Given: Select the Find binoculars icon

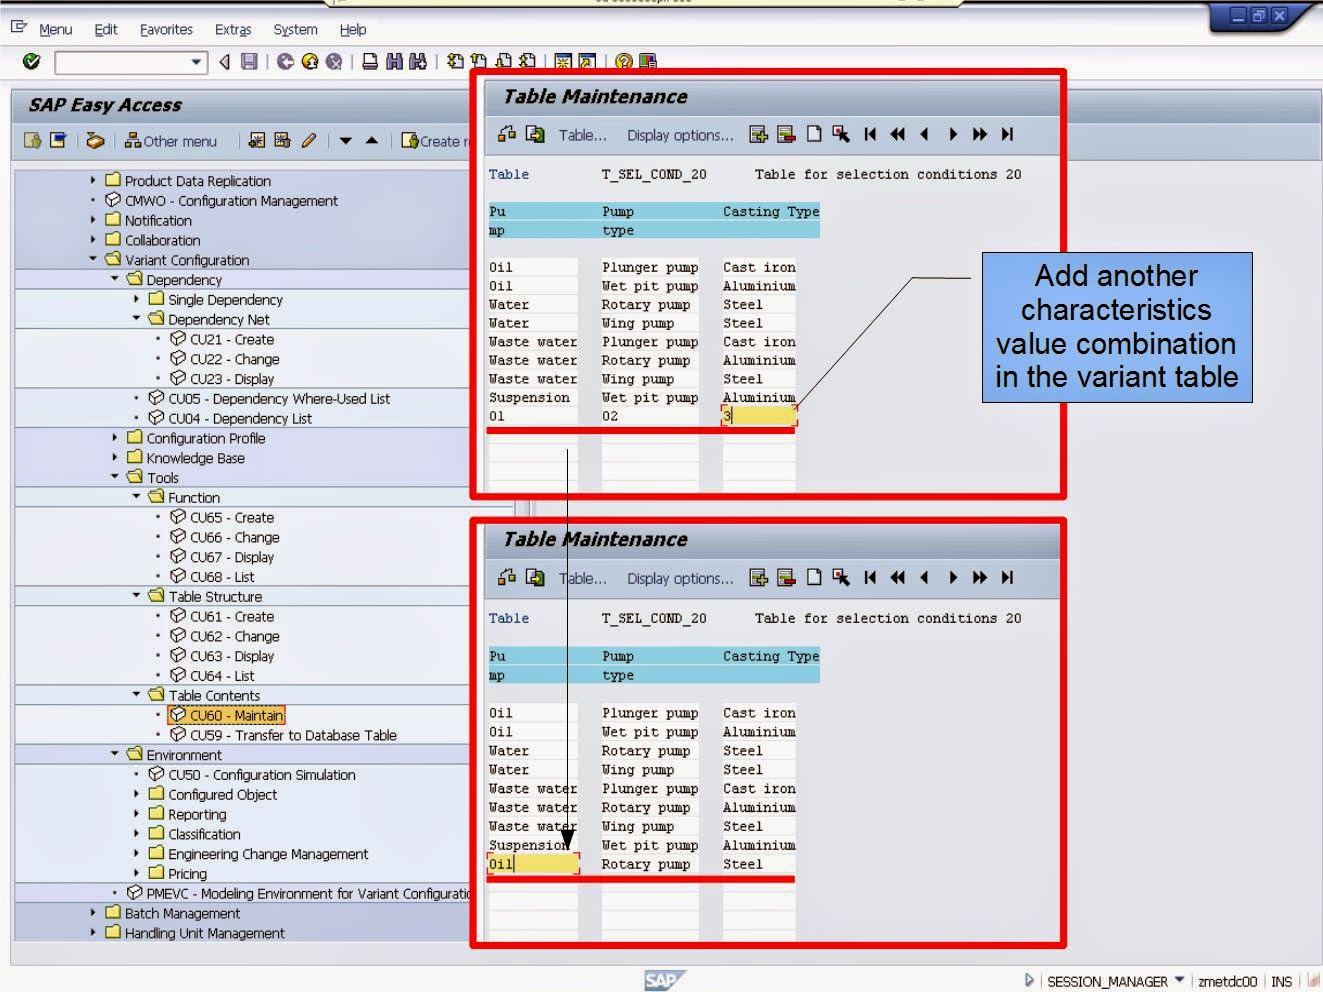Looking at the screenshot, I should click(x=393, y=62).
